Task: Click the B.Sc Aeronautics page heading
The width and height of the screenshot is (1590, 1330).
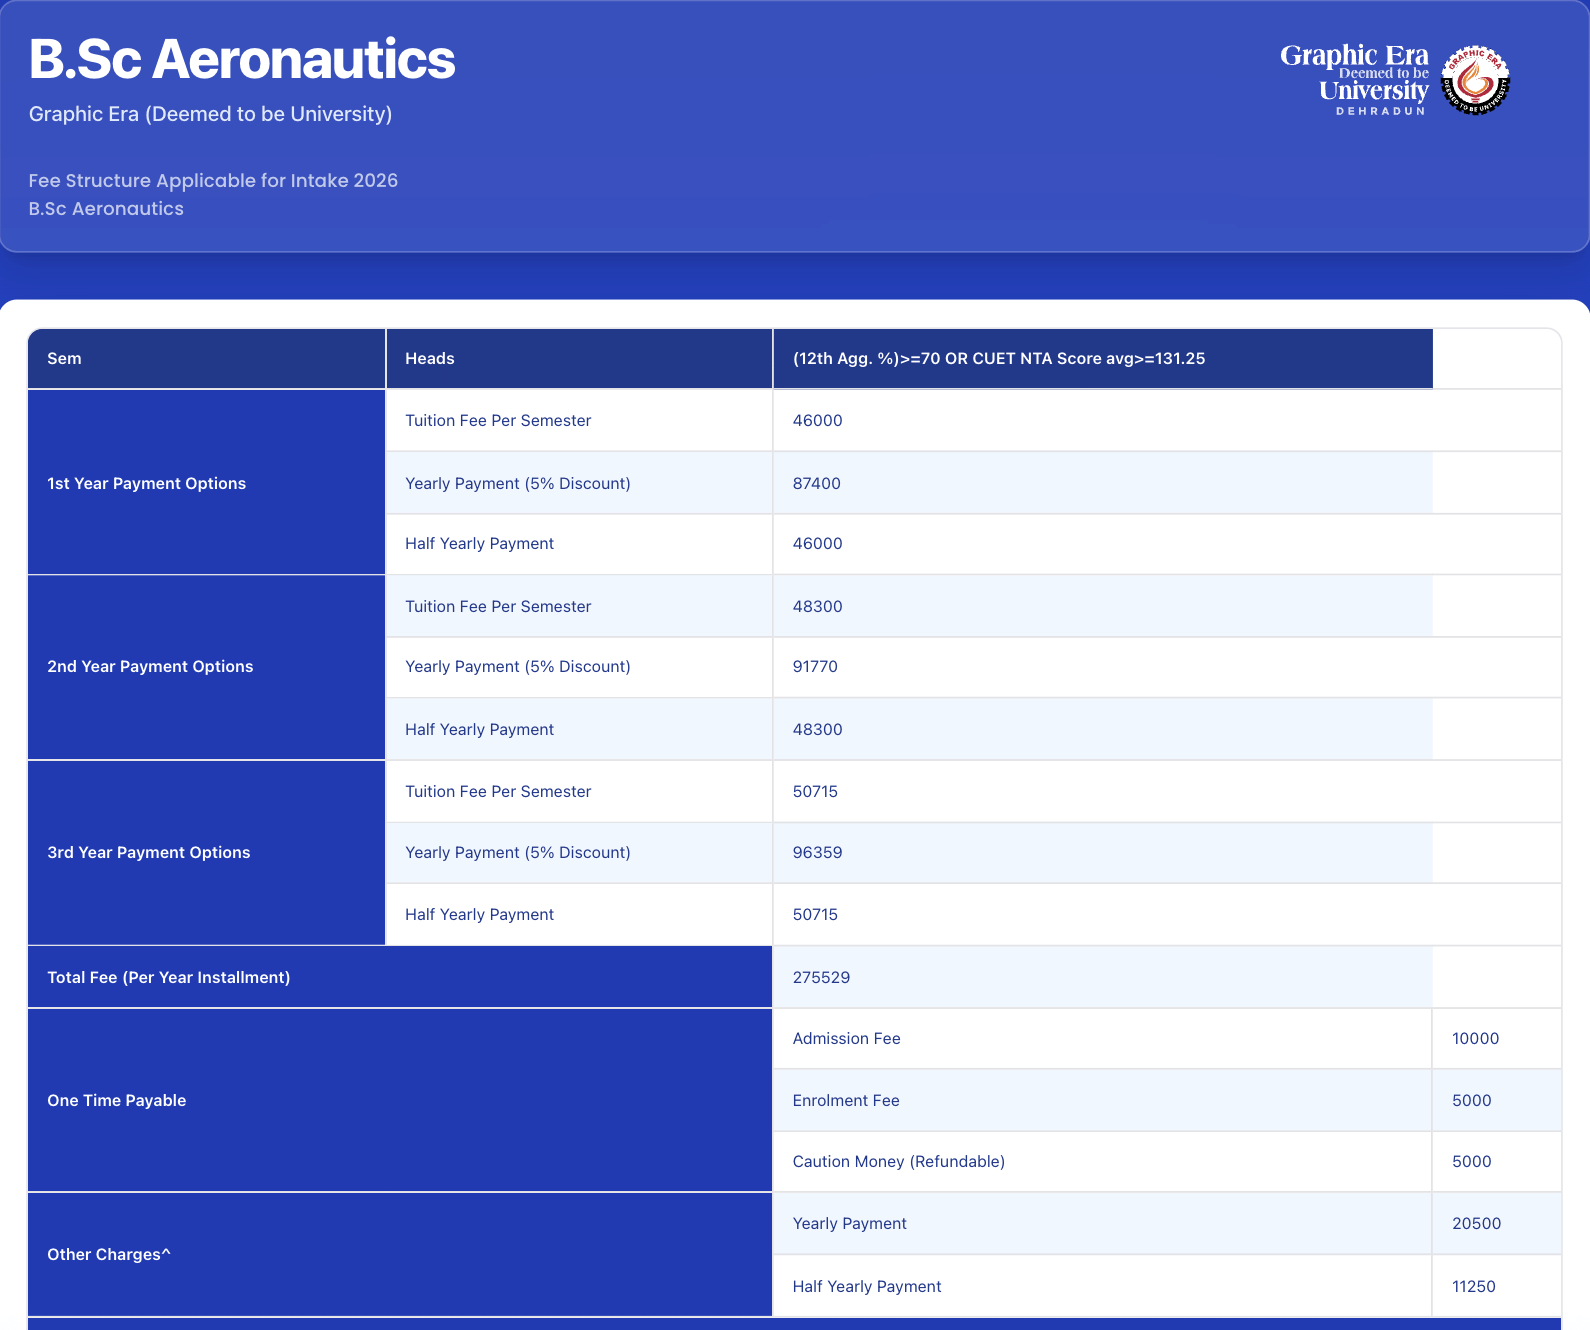Action: [242, 59]
